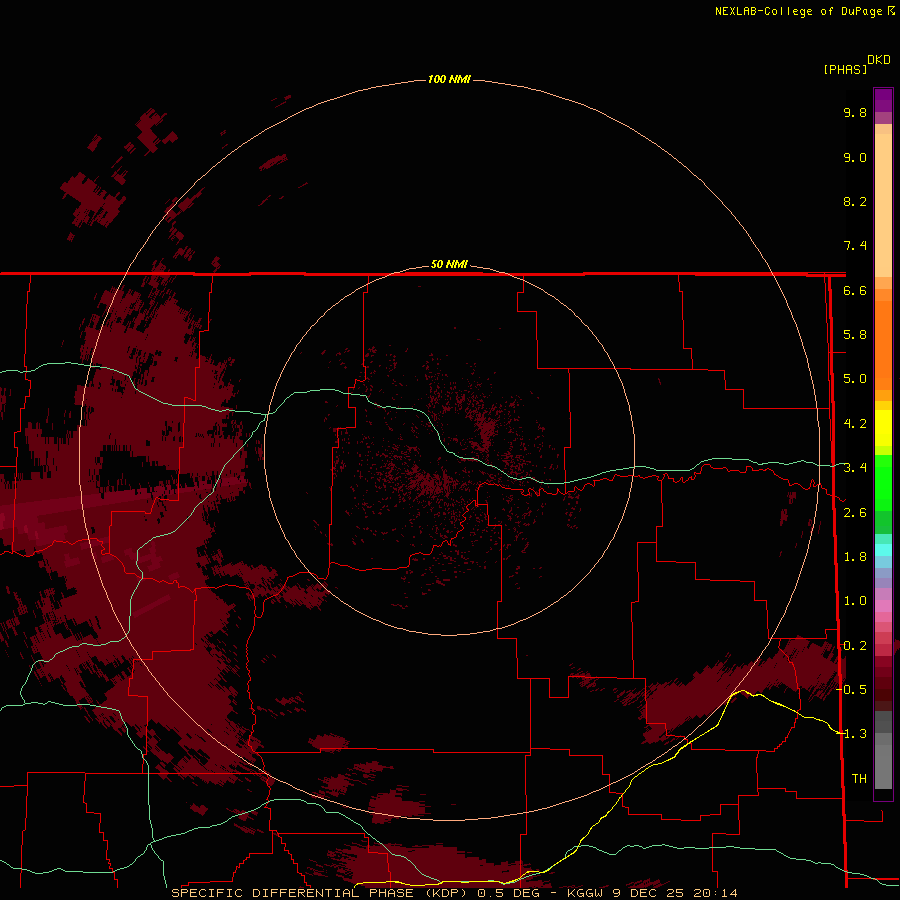Image resolution: width=900 pixels, height=900 pixels.
Task: Click the 6.6 scale value
Action: click(855, 290)
